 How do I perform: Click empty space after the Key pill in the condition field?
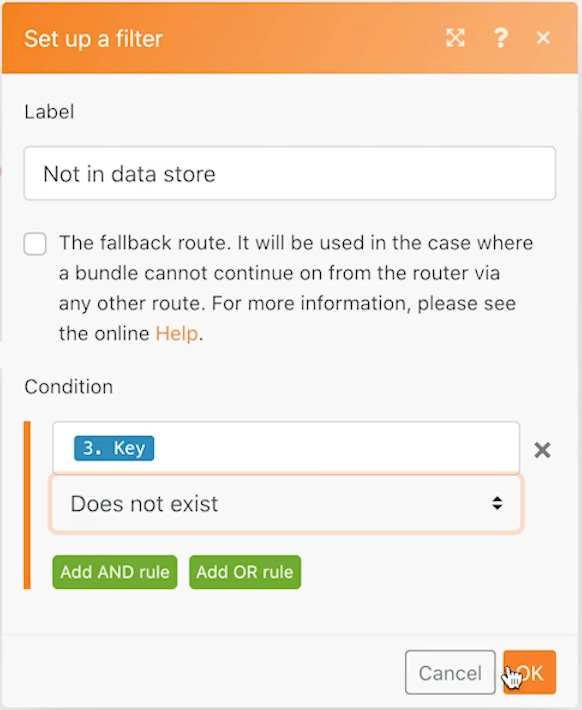click(335, 448)
